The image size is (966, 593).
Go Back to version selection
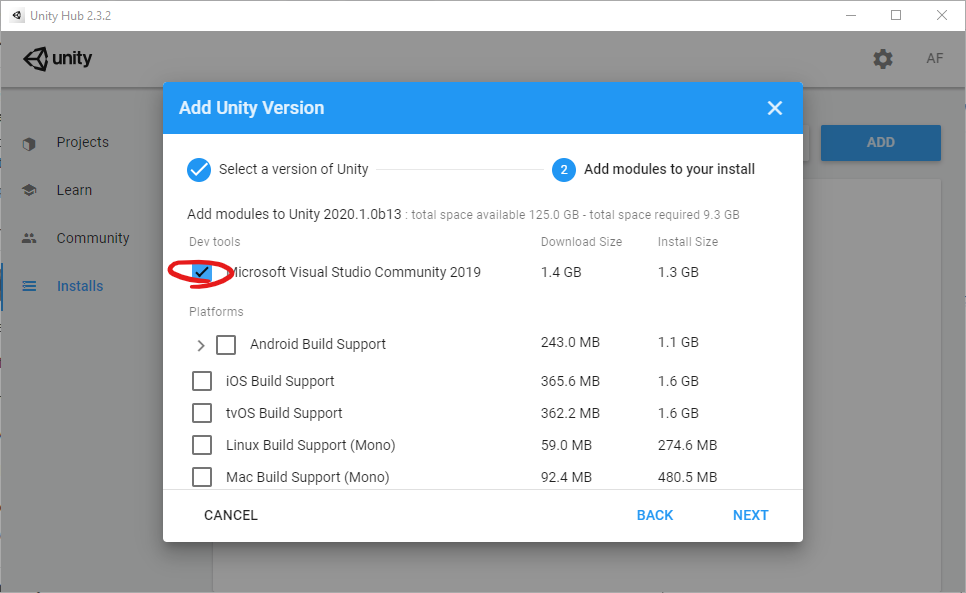(655, 515)
